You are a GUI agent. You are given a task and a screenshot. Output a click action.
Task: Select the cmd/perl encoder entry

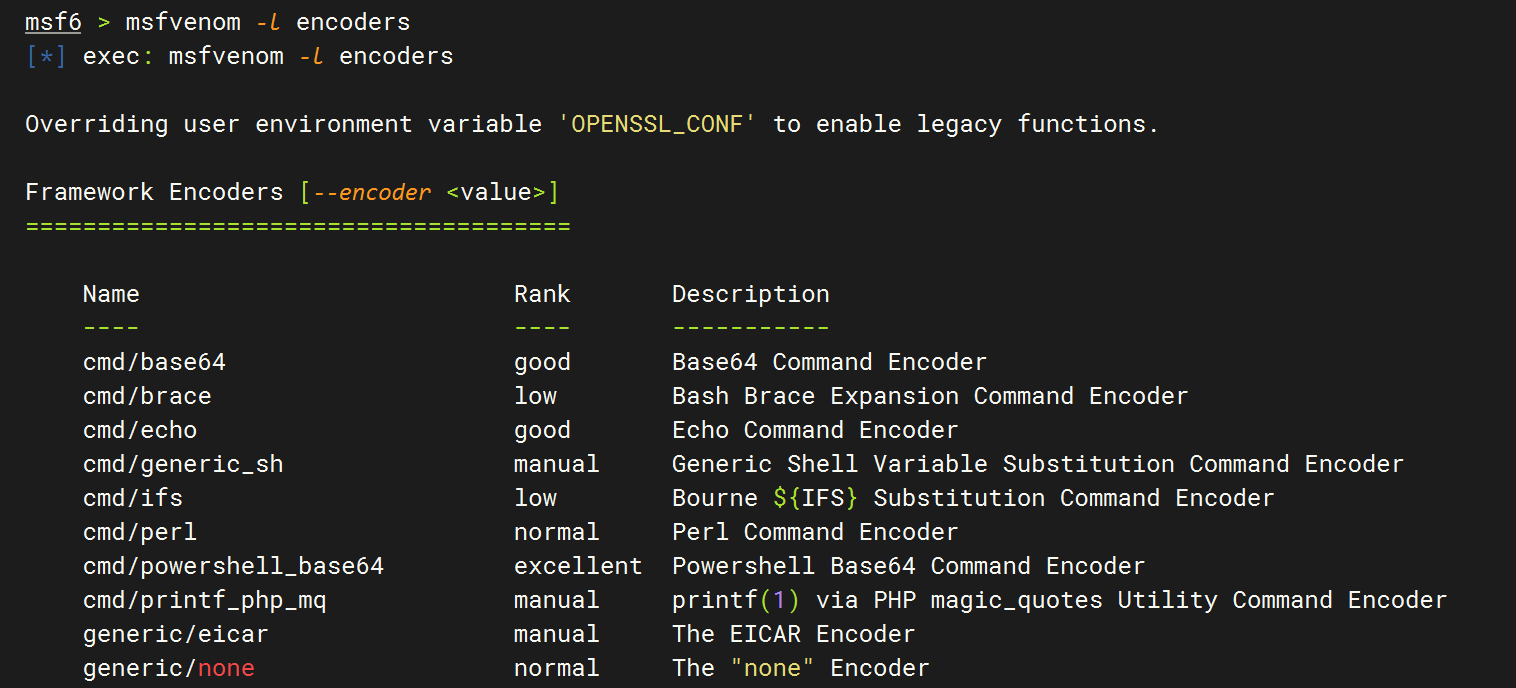click(140, 532)
